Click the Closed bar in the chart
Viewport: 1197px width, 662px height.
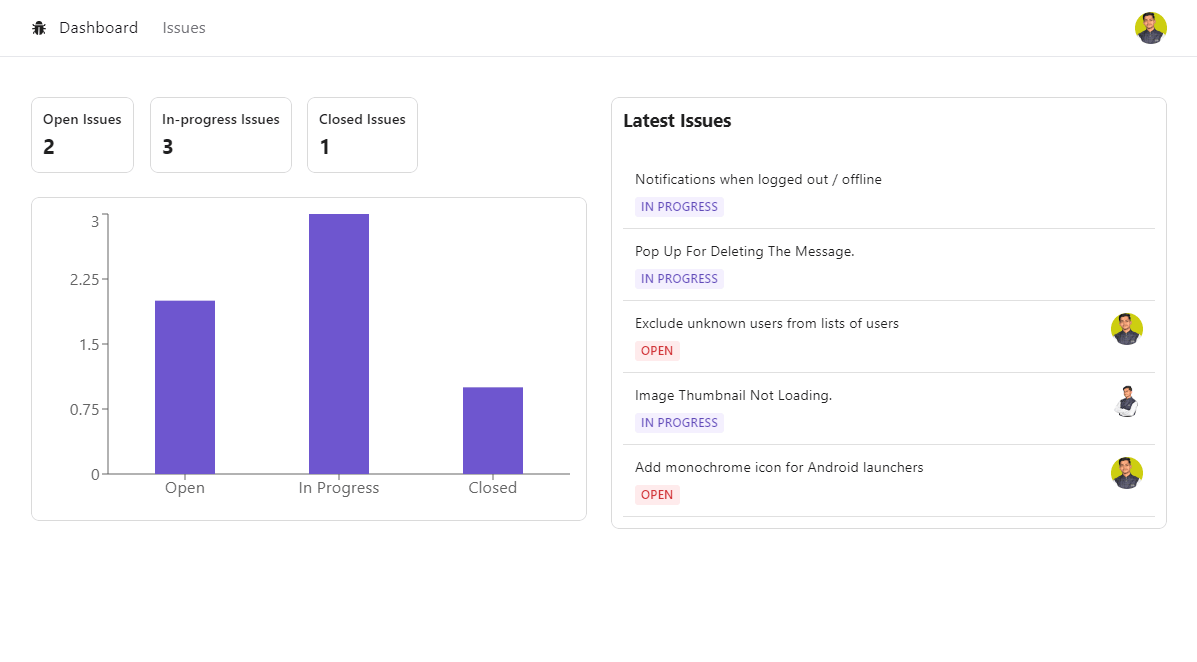click(x=493, y=430)
